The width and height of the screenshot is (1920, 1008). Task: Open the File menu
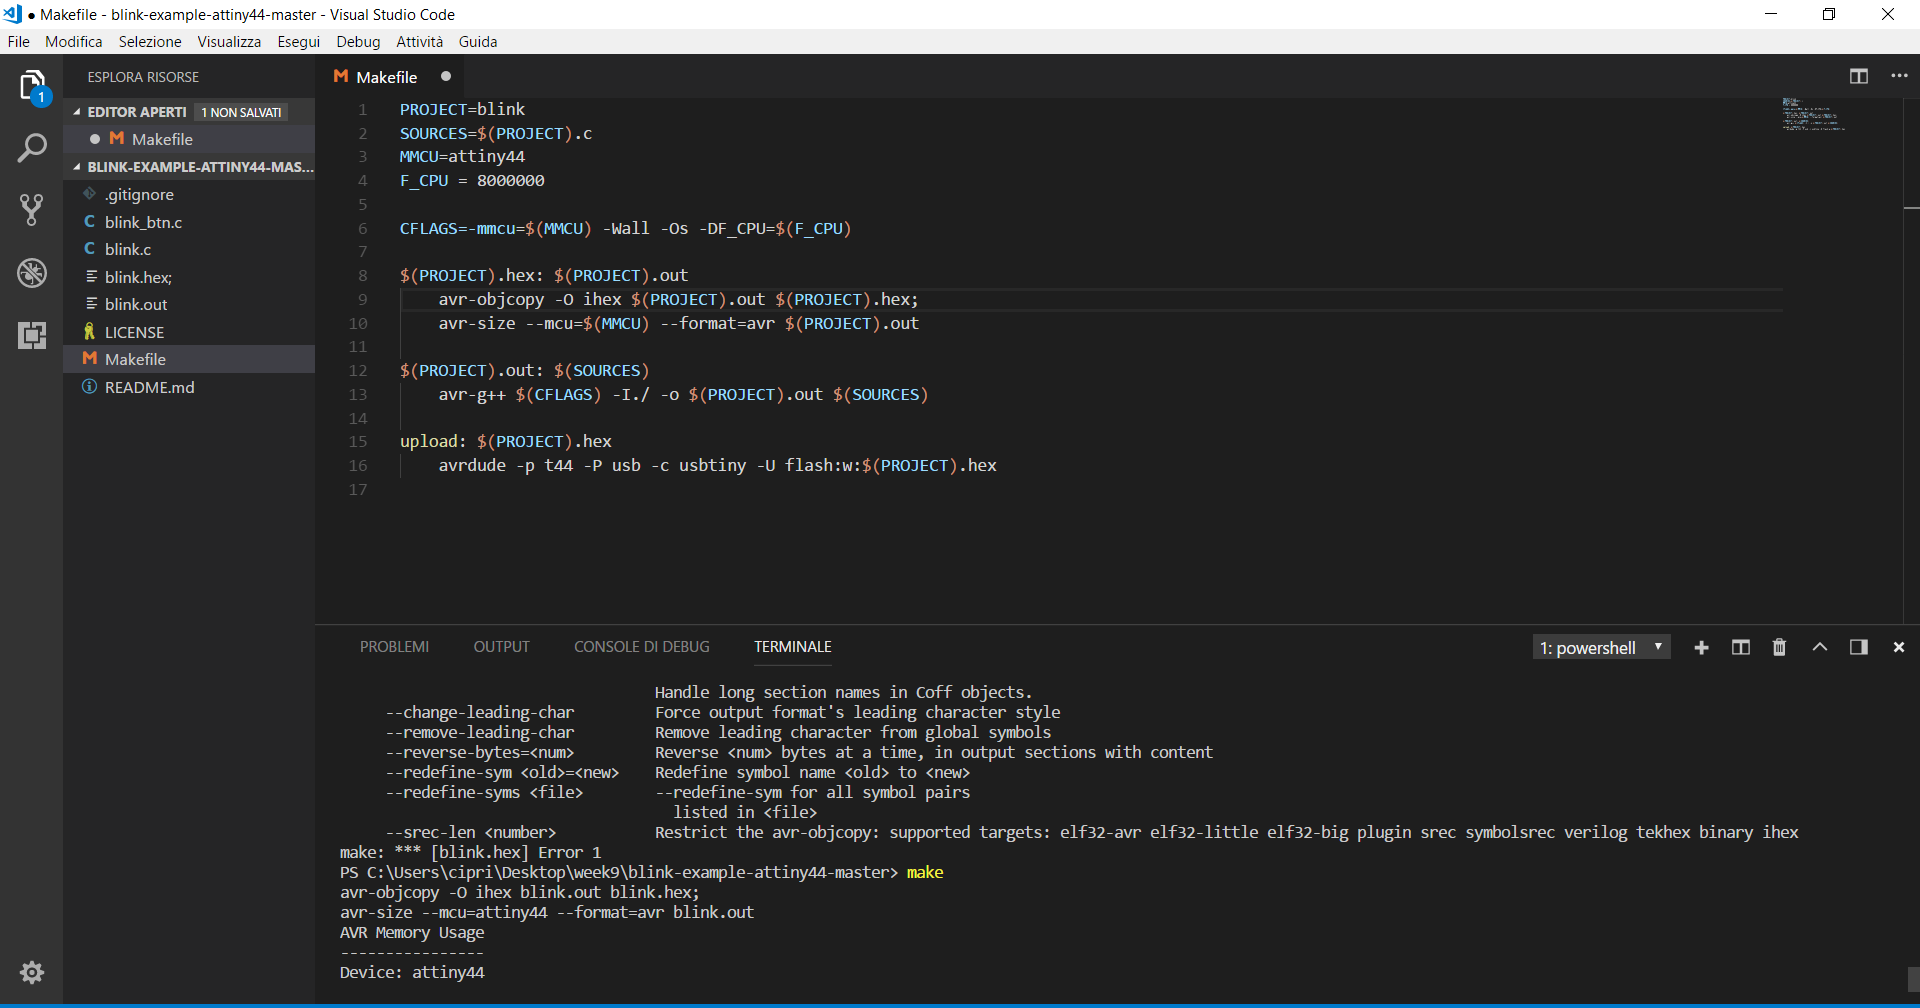pos(19,41)
